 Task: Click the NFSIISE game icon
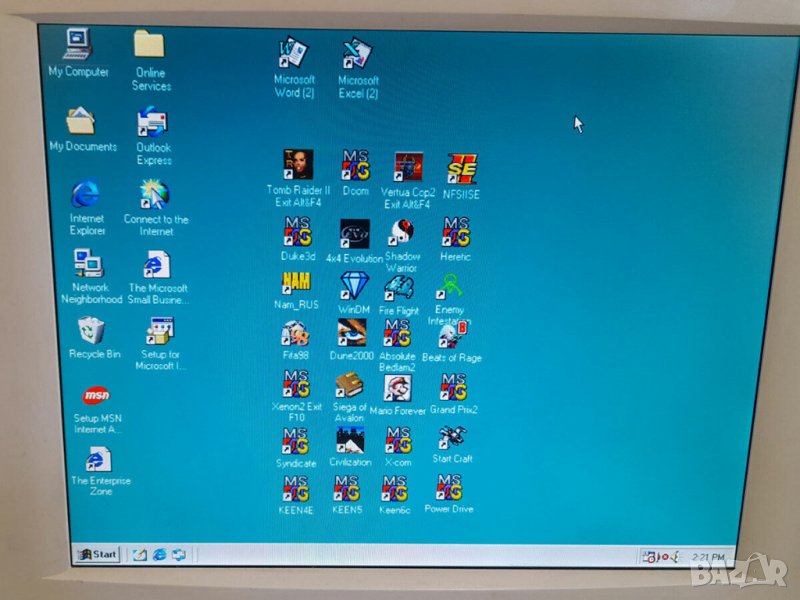pos(461,168)
